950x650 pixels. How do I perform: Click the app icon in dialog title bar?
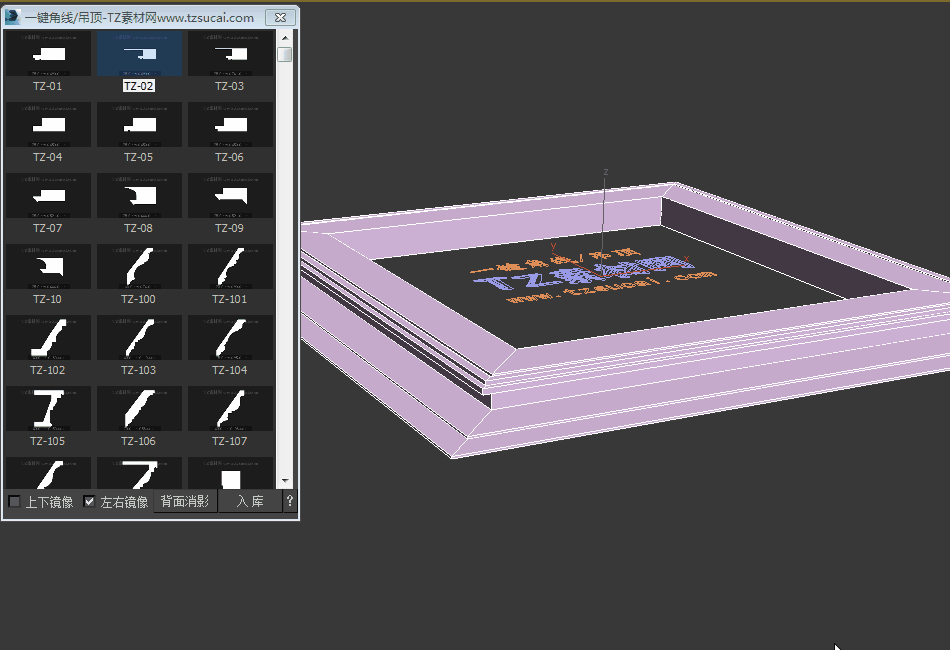[x=12, y=17]
